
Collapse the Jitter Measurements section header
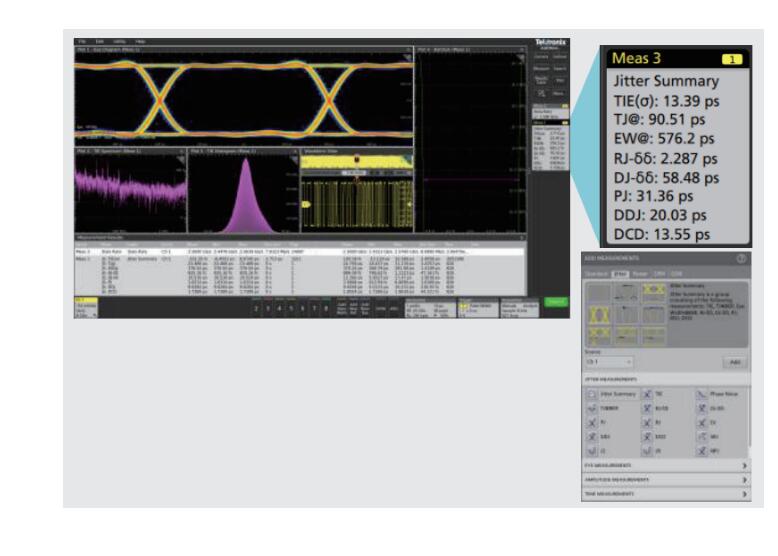click(666, 379)
